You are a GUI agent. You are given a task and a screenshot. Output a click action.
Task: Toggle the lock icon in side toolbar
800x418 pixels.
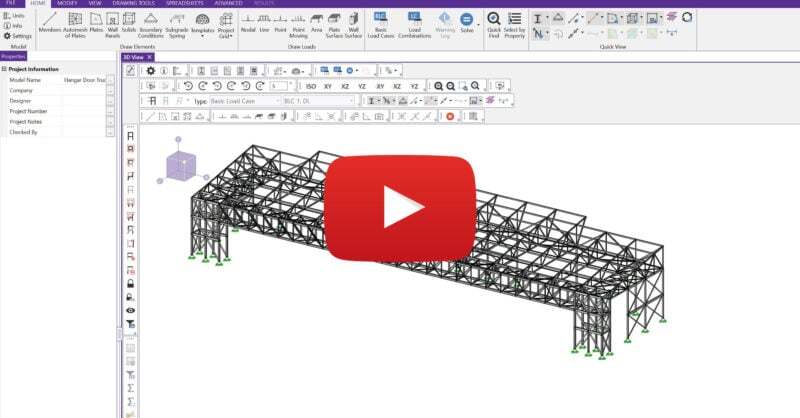130,284
